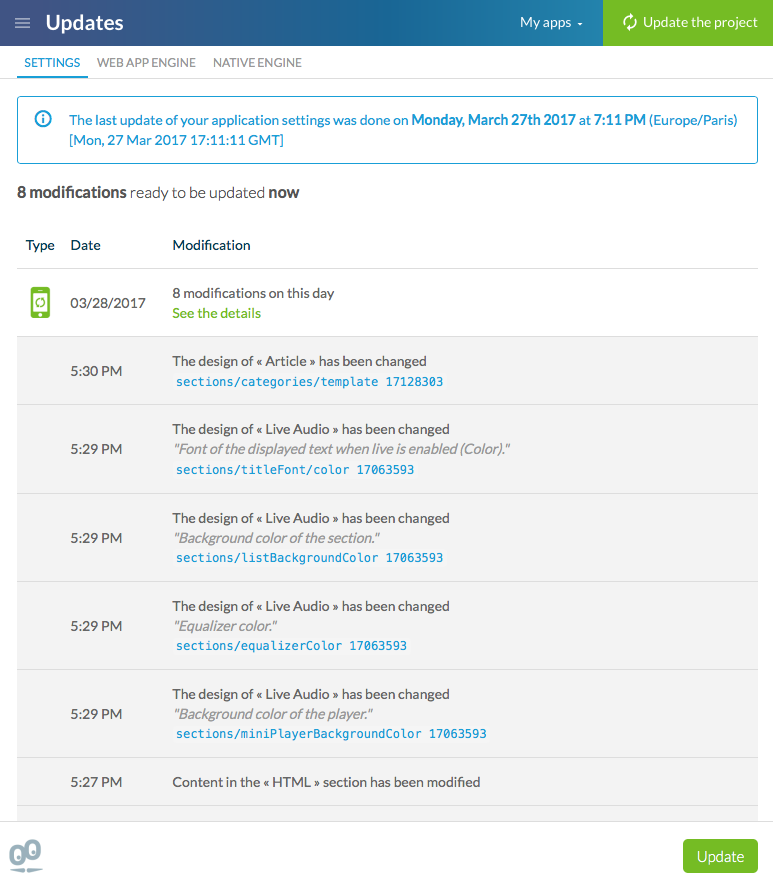Expand the My apps dropdown
The image size is (773, 885).
click(x=551, y=23)
